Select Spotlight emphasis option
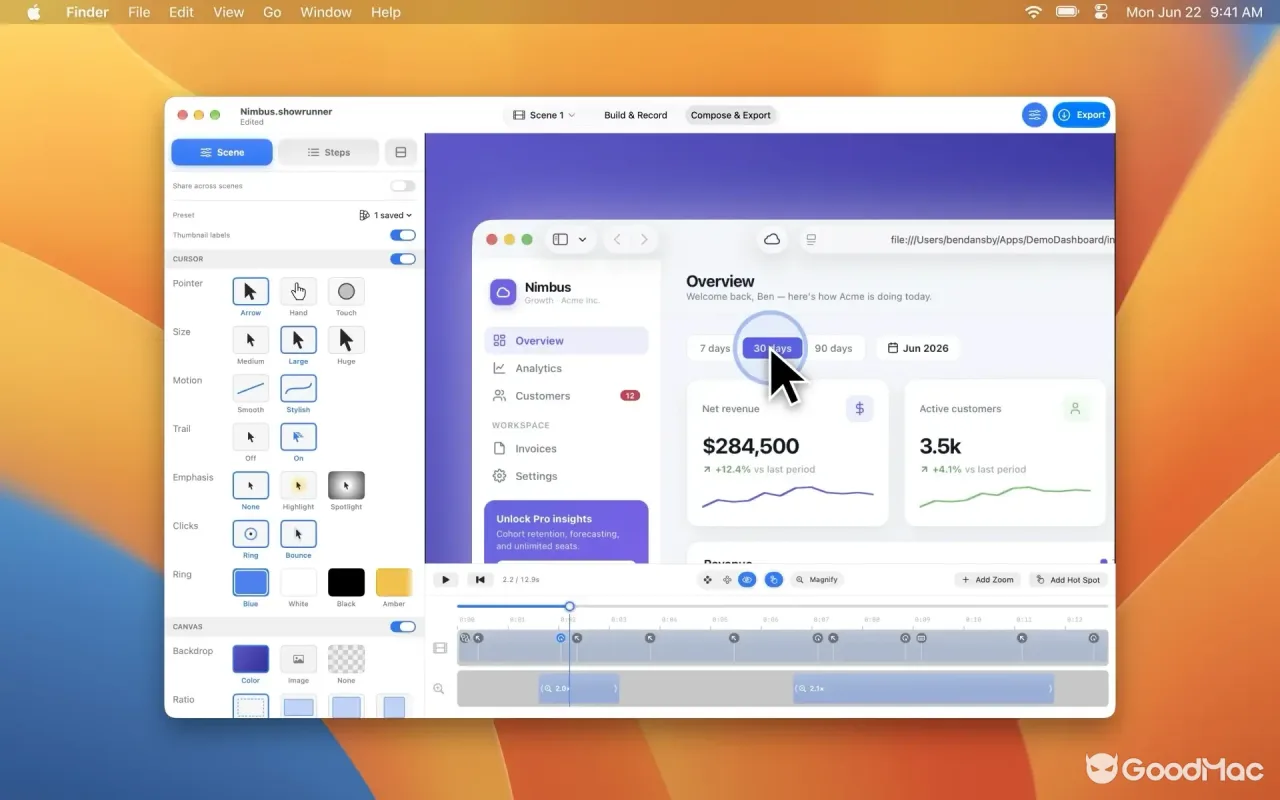This screenshot has height=800, width=1280. (x=346, y=485)
